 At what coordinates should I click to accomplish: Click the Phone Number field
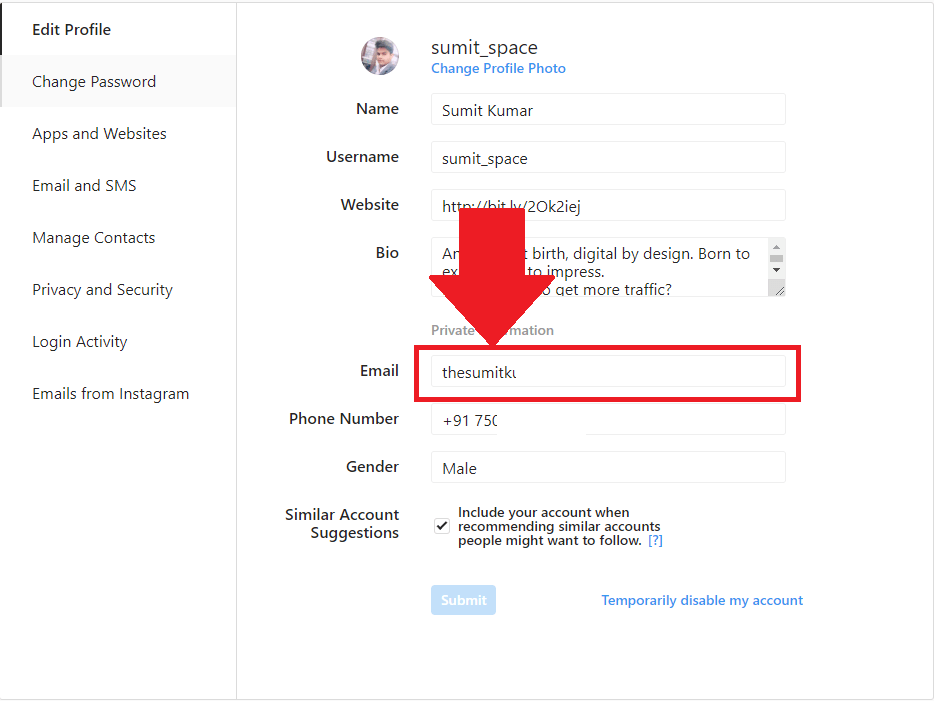click(608, 420)
